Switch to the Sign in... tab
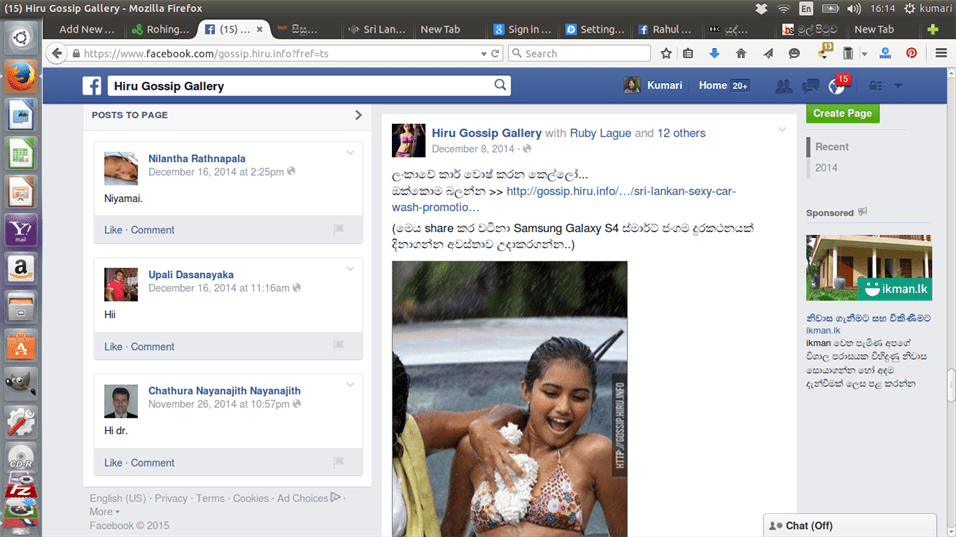The width and height of the screenshot is (956, 537). pos(522,29)
